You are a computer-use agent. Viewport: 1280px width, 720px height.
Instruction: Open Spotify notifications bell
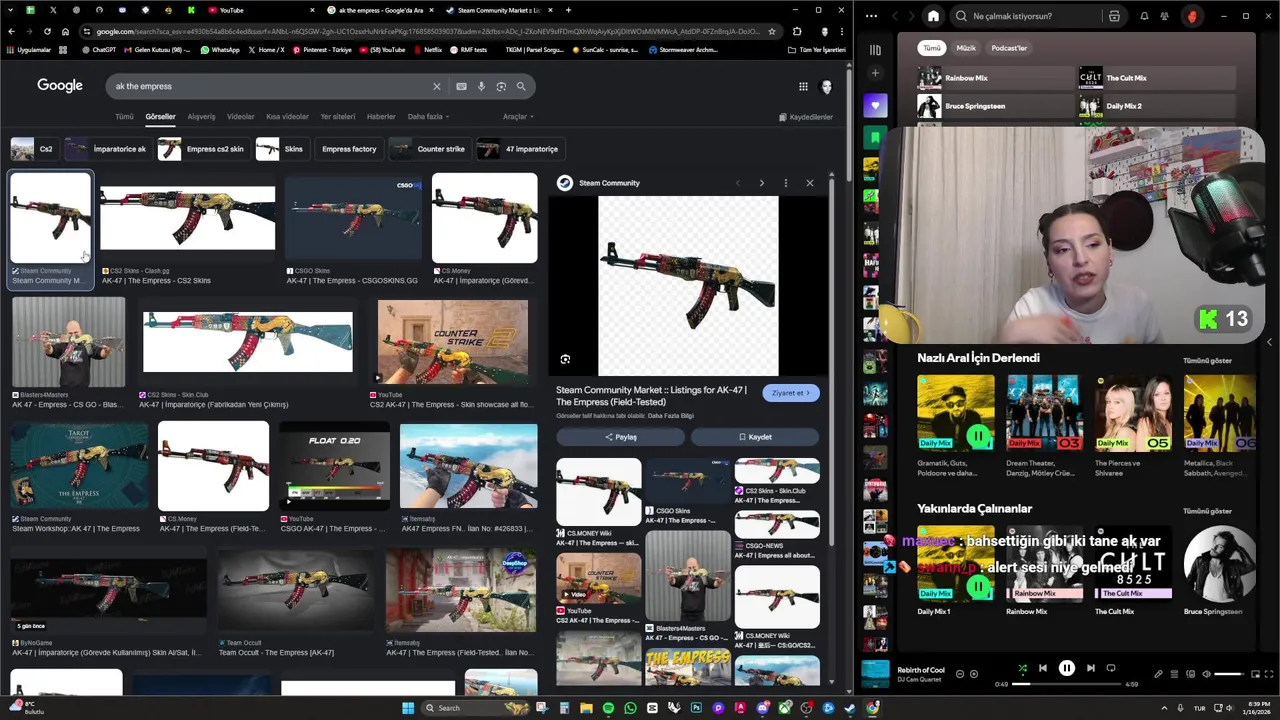[1144, 16]
